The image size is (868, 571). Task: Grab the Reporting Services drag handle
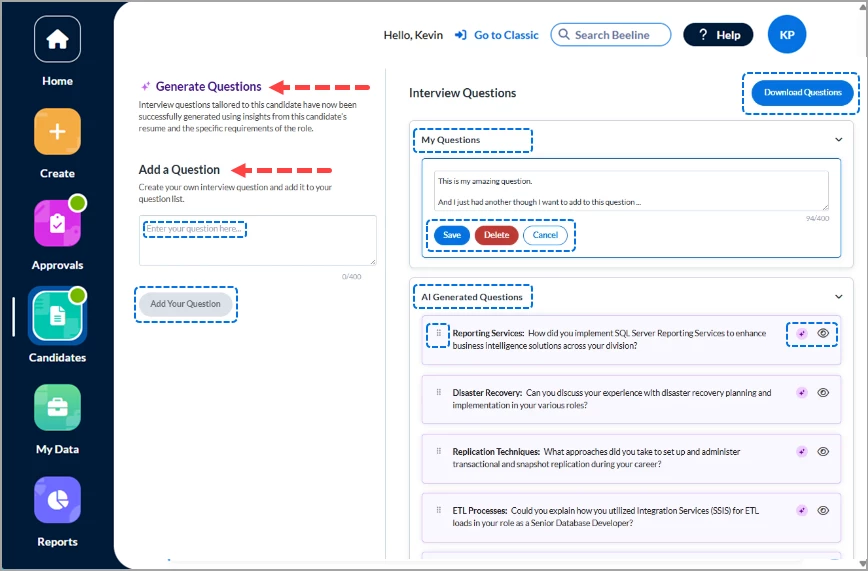click(x=438, y=333)
